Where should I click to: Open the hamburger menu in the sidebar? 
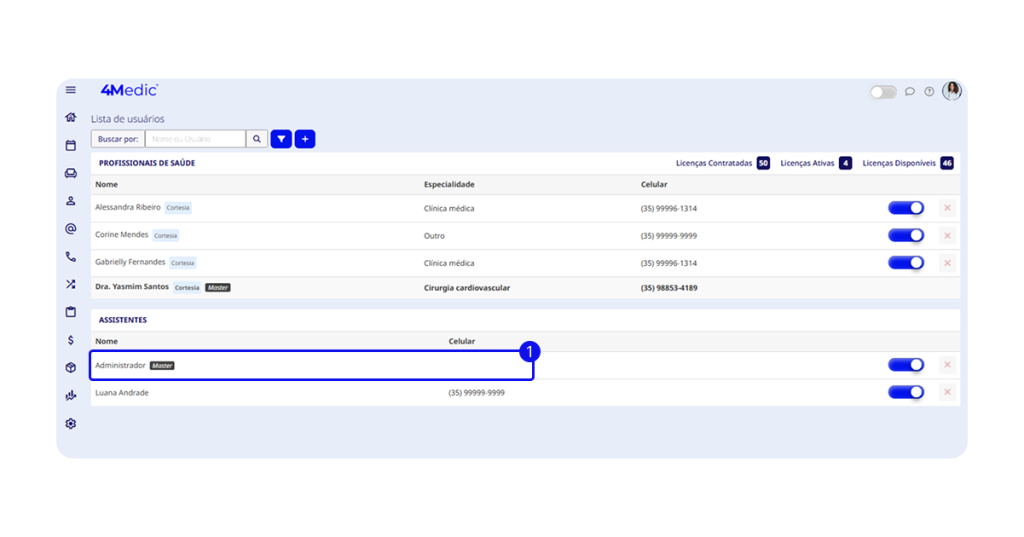71,90
